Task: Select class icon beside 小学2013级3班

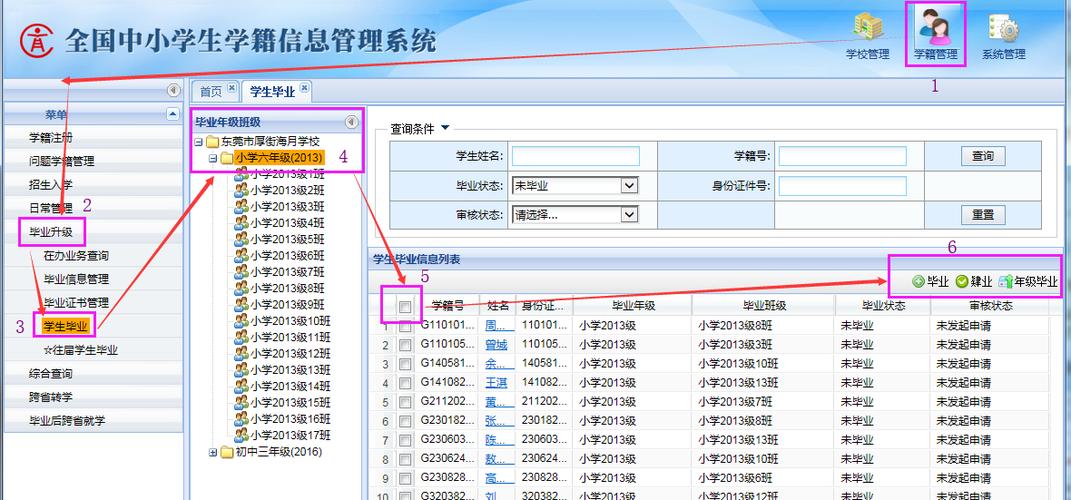Action: (x=241, y=206)
